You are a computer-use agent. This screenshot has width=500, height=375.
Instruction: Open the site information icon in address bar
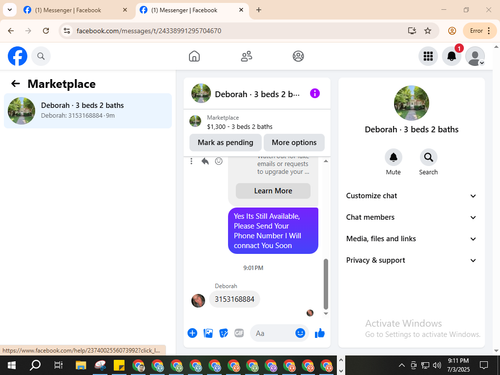click(x=67, y=31)
